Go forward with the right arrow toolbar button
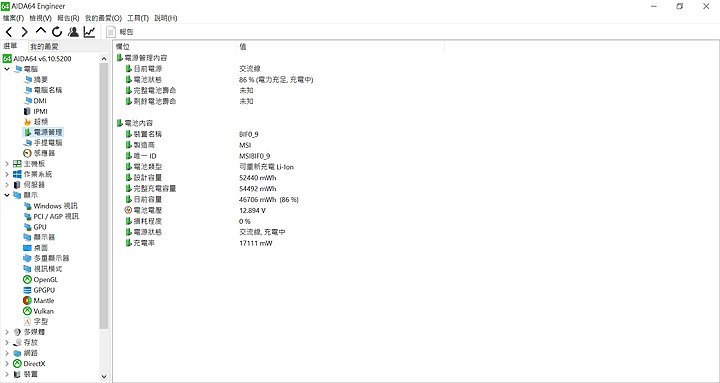Viewport: 720px width, 383px height. (25, 32)
